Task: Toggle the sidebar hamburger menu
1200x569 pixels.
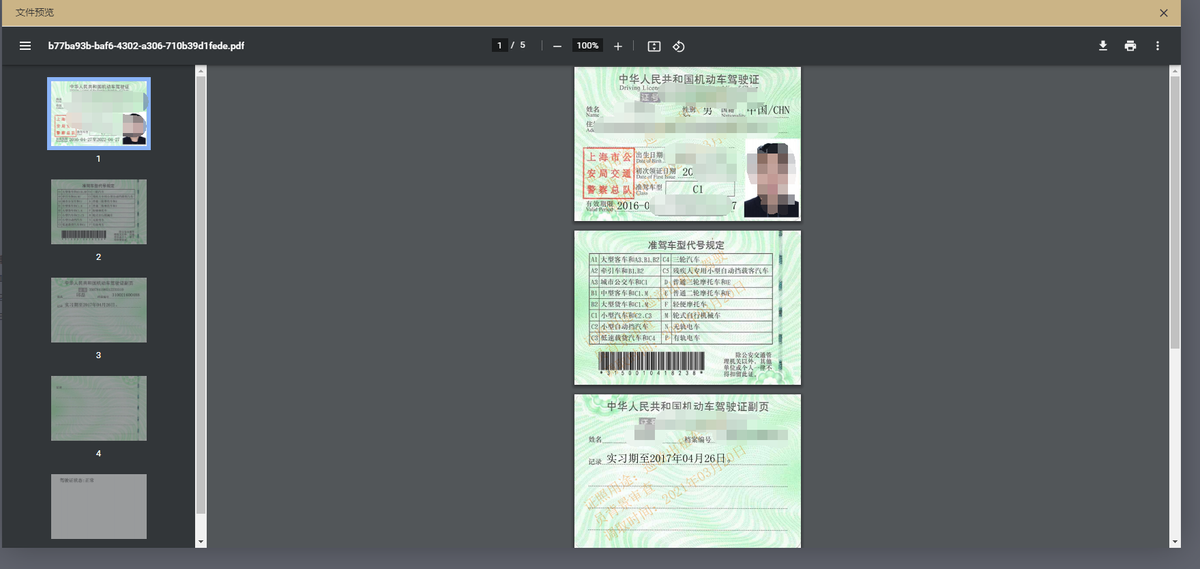Action: click(25, 46)
